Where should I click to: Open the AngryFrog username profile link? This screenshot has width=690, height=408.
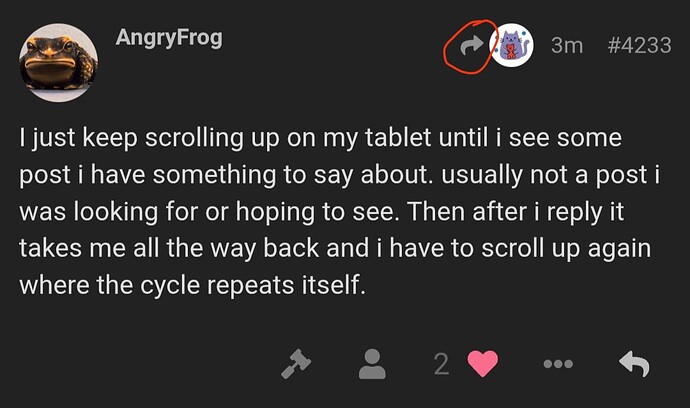(169, 39)
